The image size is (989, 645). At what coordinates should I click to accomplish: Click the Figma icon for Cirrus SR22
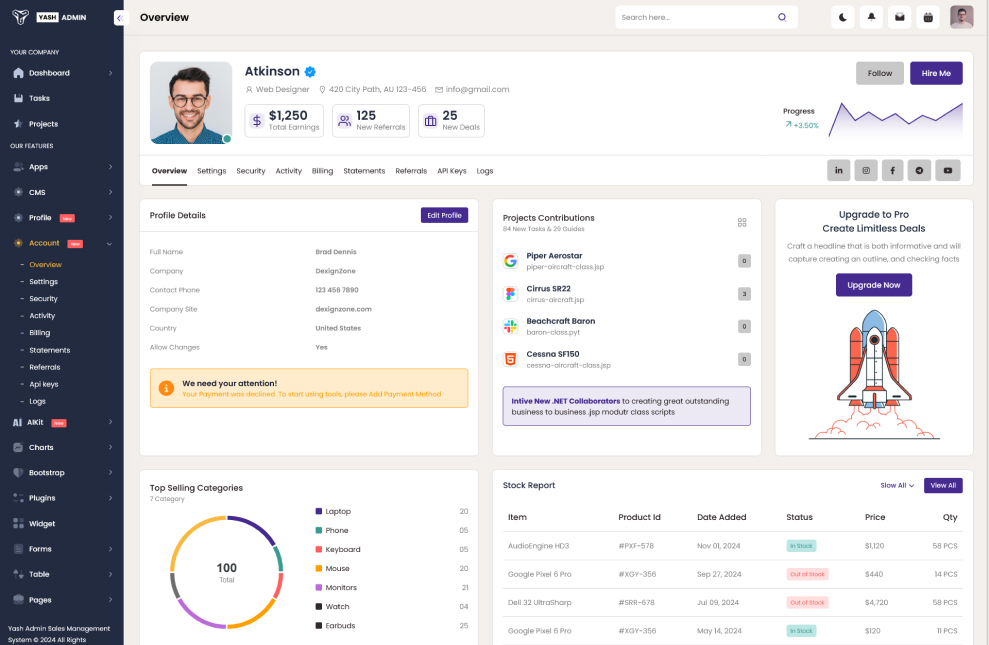coord(510,293)
